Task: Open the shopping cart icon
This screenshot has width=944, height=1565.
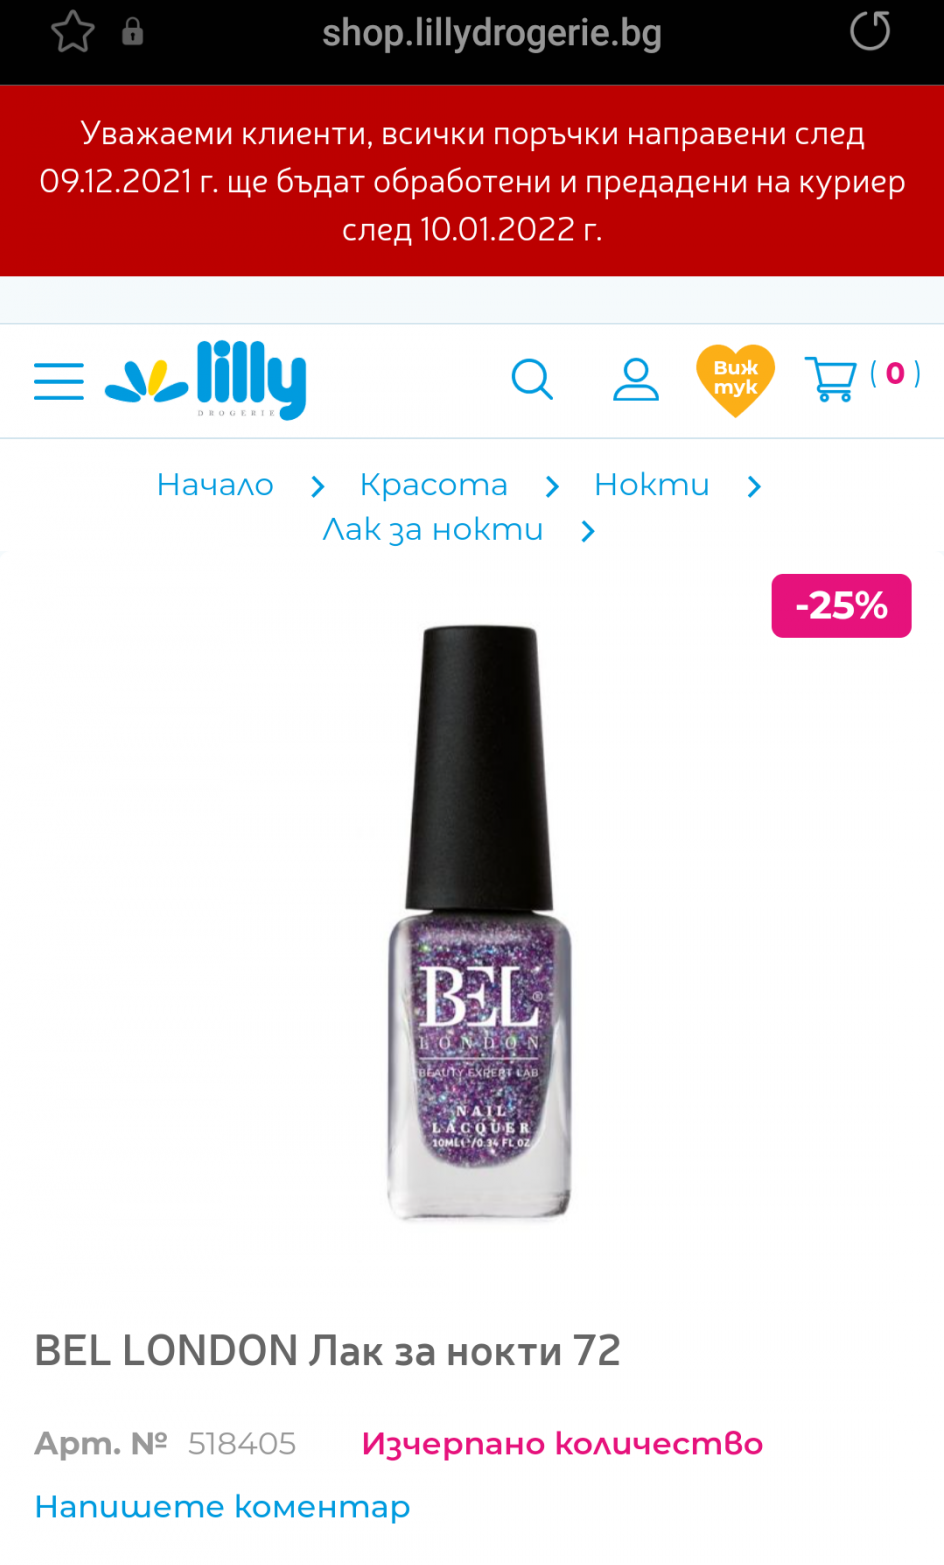Action: [830, 380]
